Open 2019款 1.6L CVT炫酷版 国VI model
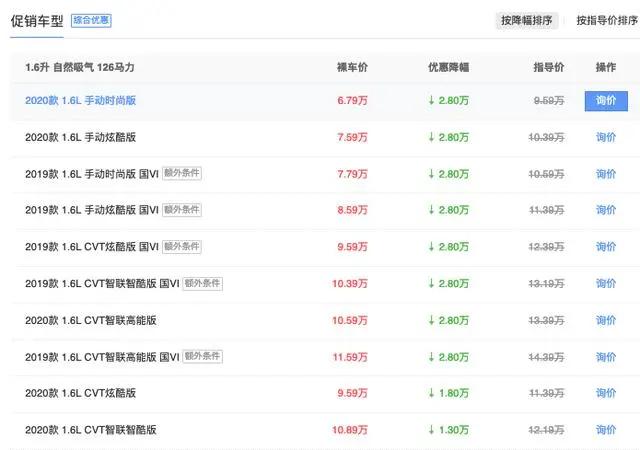The image size is (640, 450). coord(92,247)
